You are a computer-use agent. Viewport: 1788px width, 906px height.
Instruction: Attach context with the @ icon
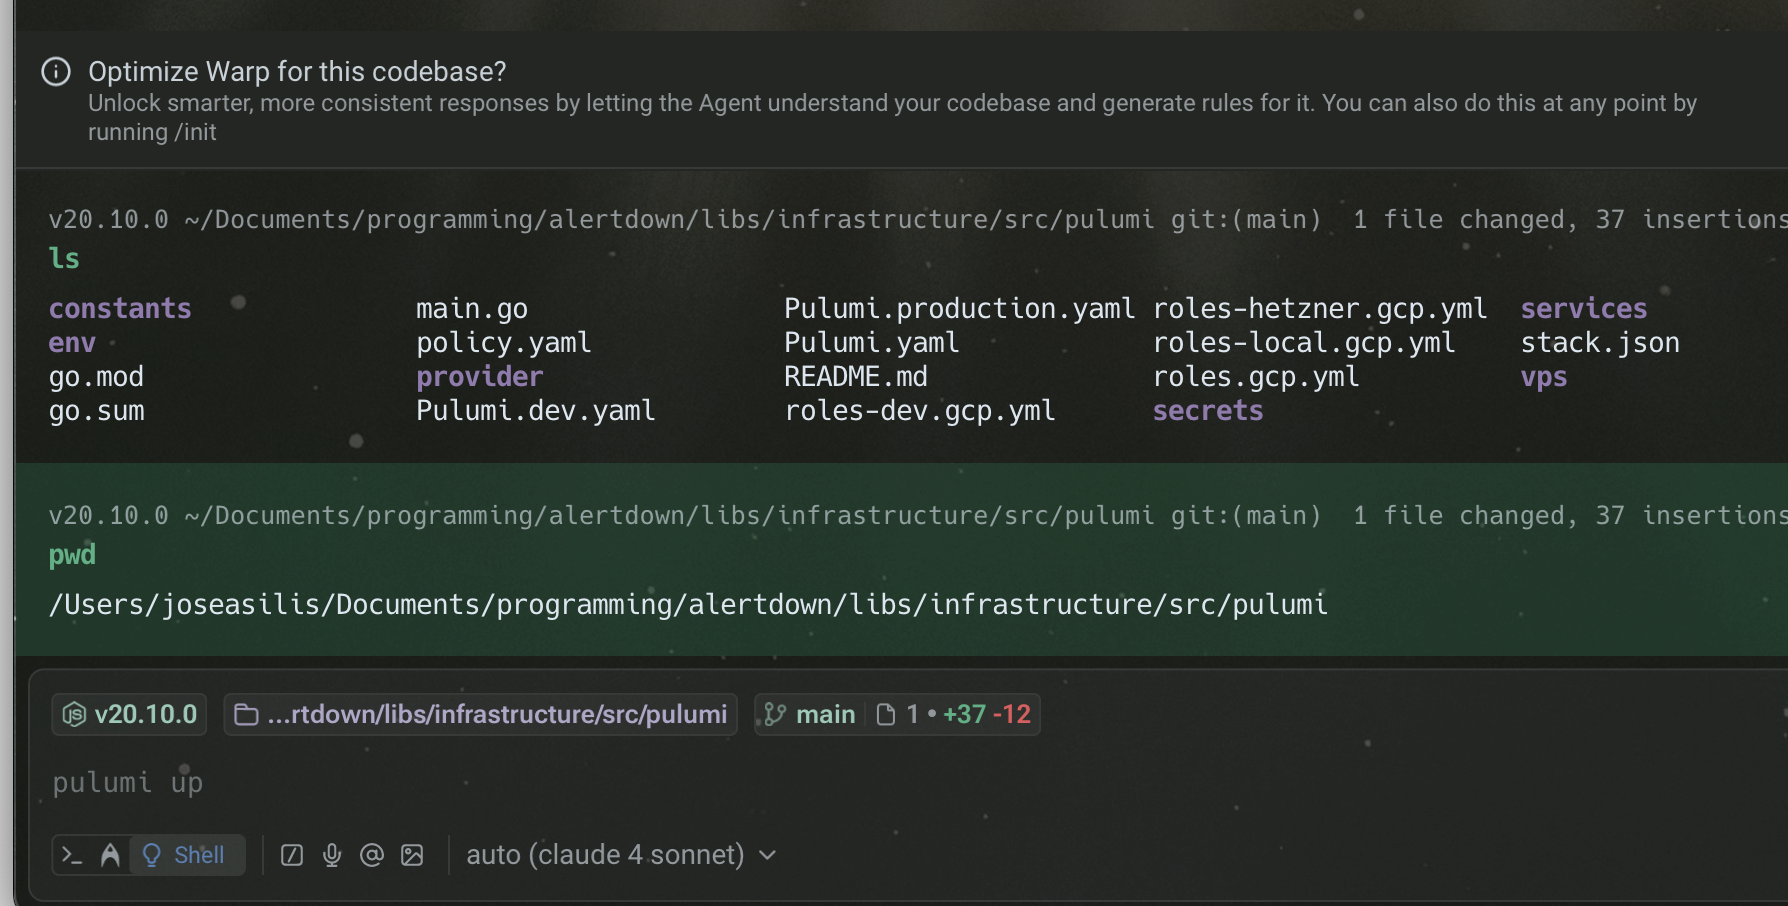click(372, 855)
